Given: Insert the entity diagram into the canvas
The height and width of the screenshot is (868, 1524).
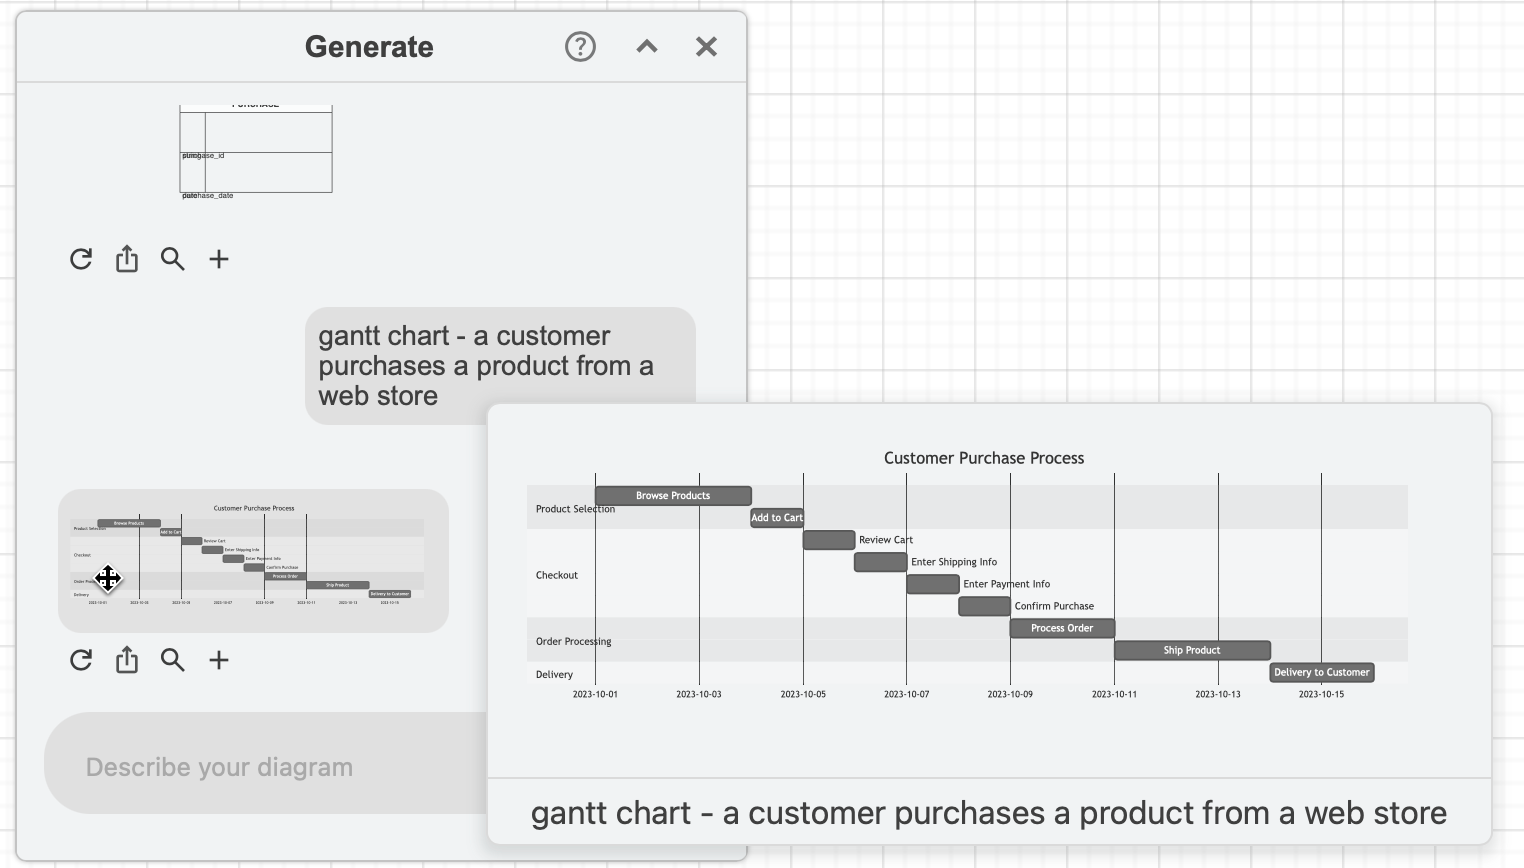Looking at the screenshot, I should pyautogui.click(x=219, y=259).
